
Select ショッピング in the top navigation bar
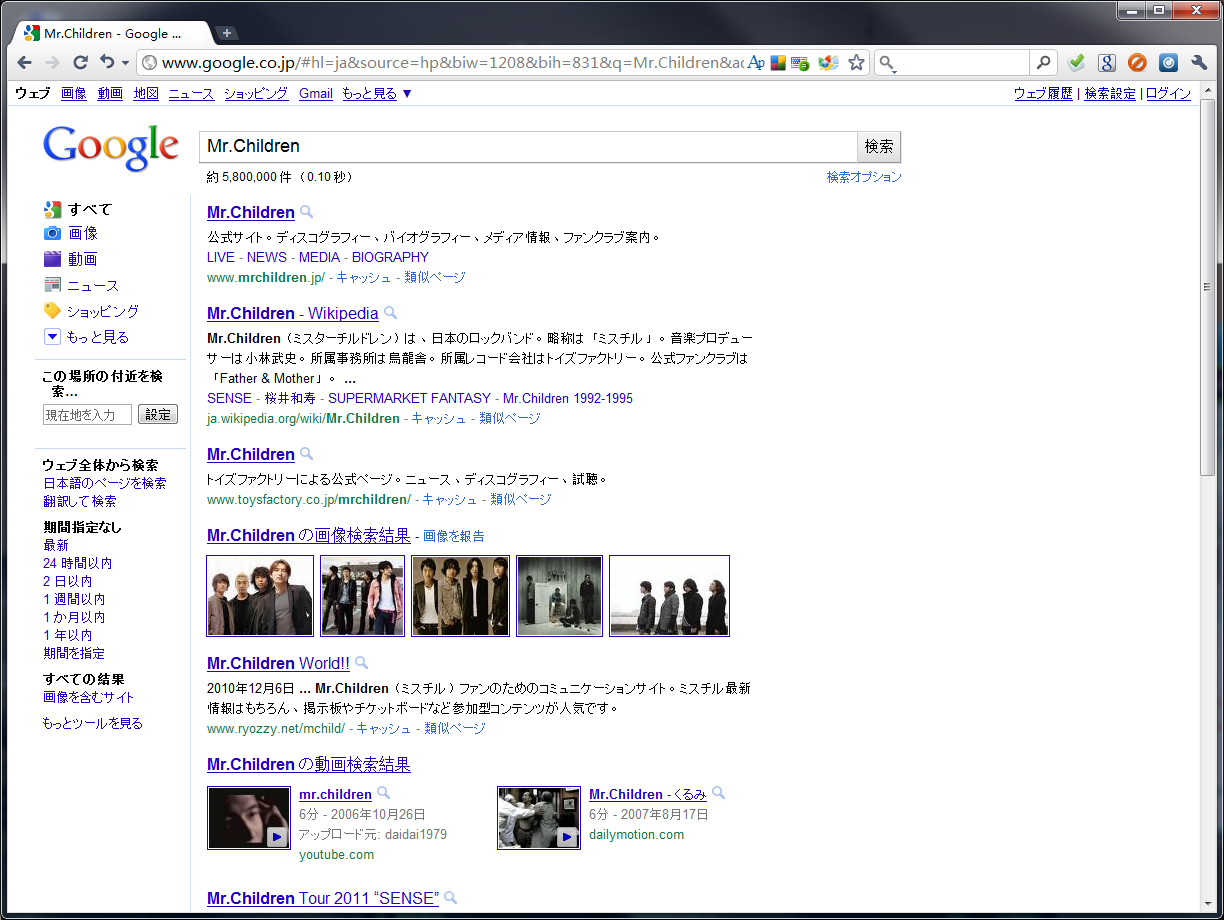(x=256, y=94)
